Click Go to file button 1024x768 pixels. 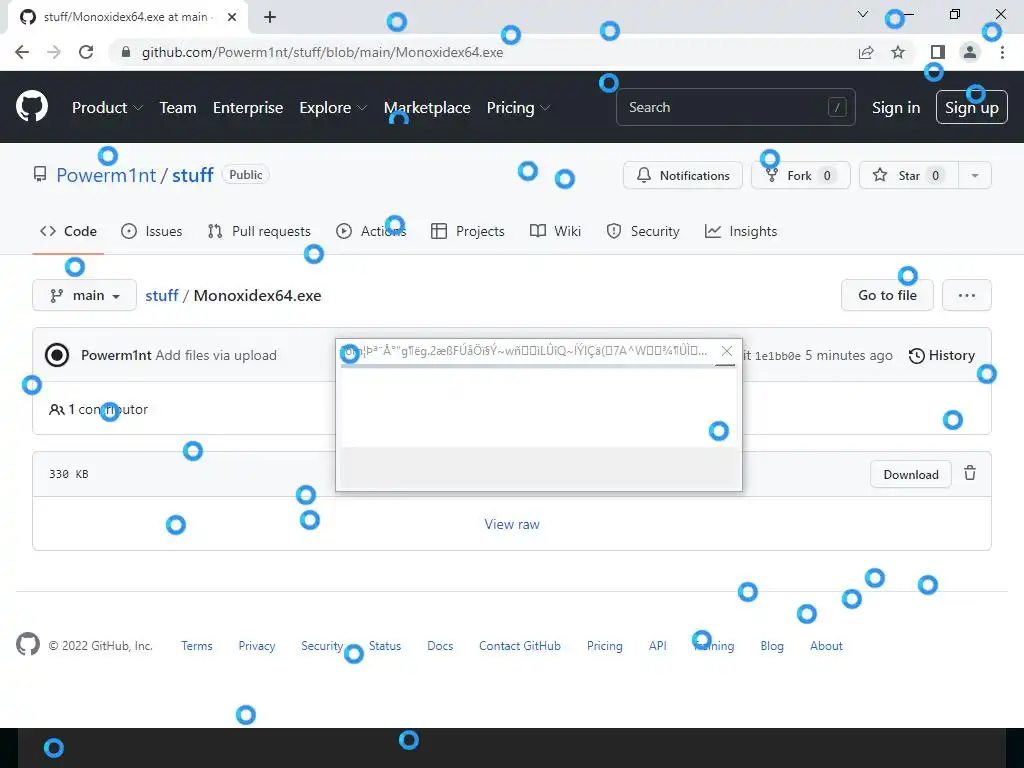[x=887, y=295]
